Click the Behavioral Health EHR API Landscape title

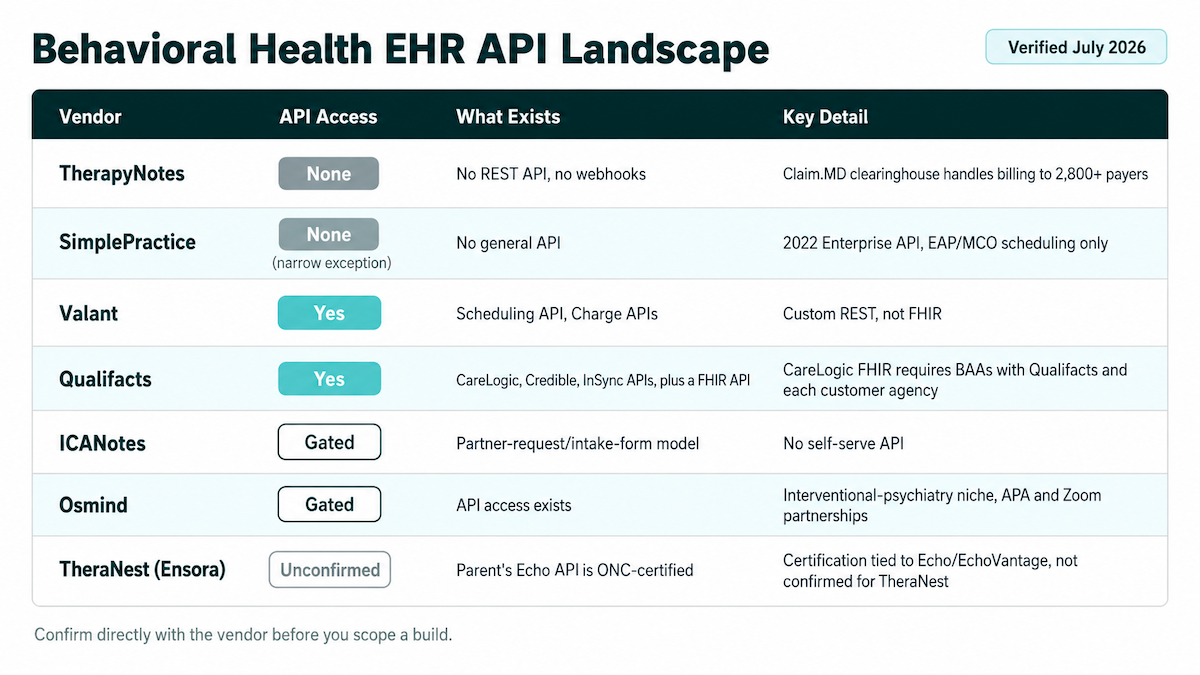point(400,49)
